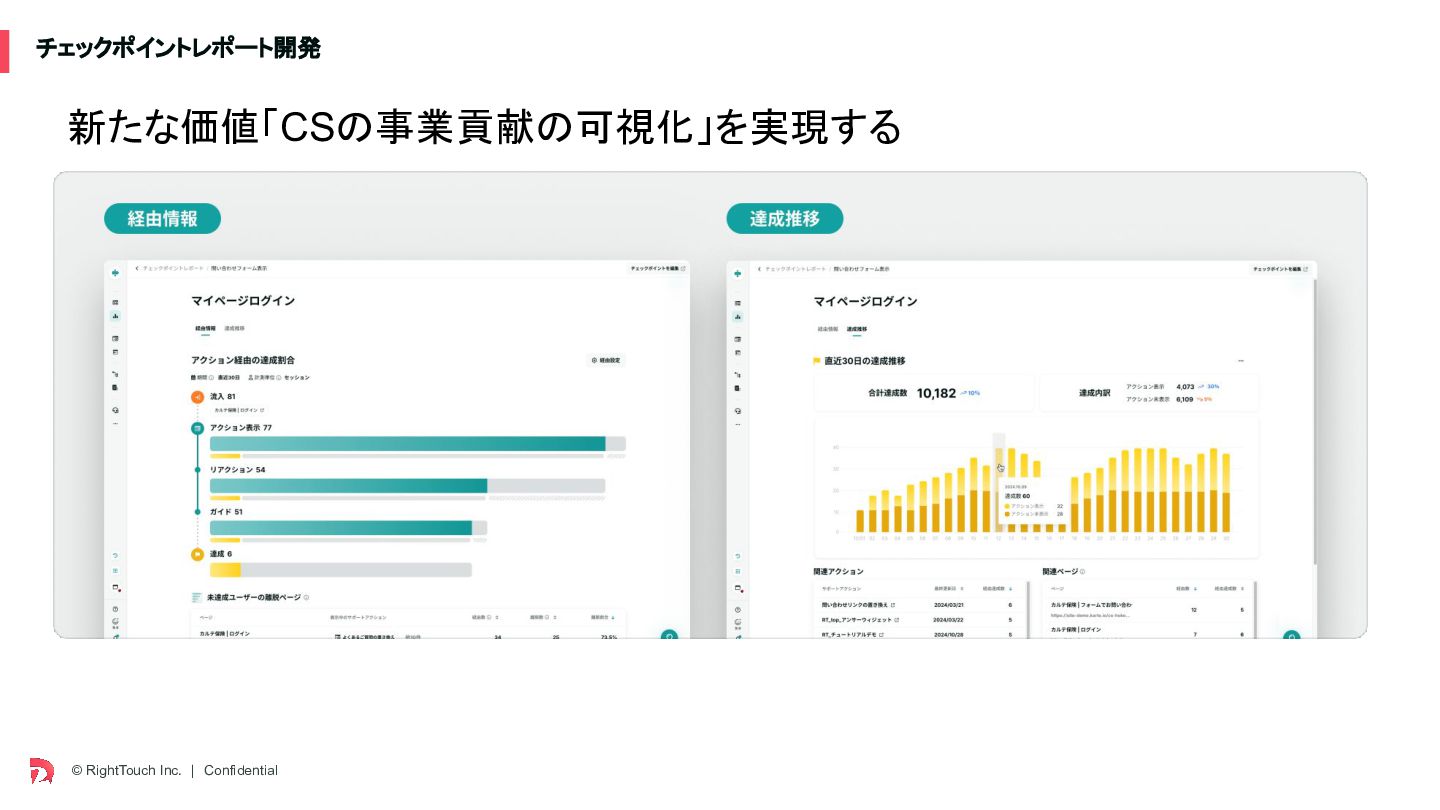Select the 経由情報 tab in the left screenshot

pyautogui.click(x=205, y=328)
